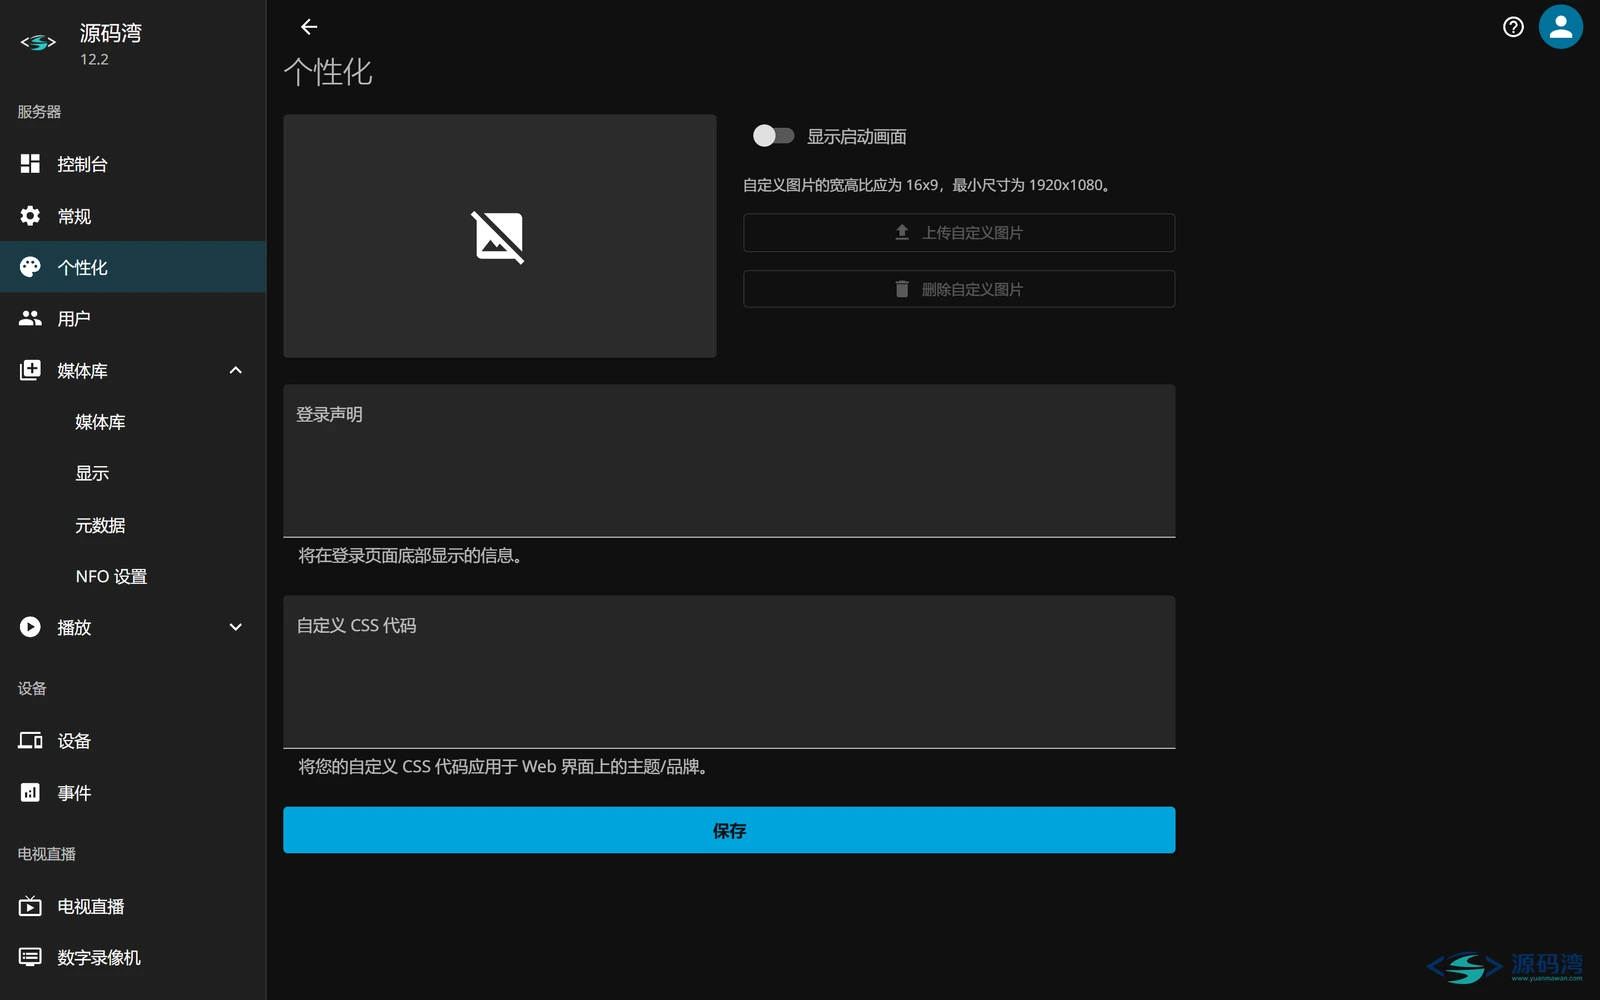
Task: Open the 元数据 submenu item
Action: 133,525
